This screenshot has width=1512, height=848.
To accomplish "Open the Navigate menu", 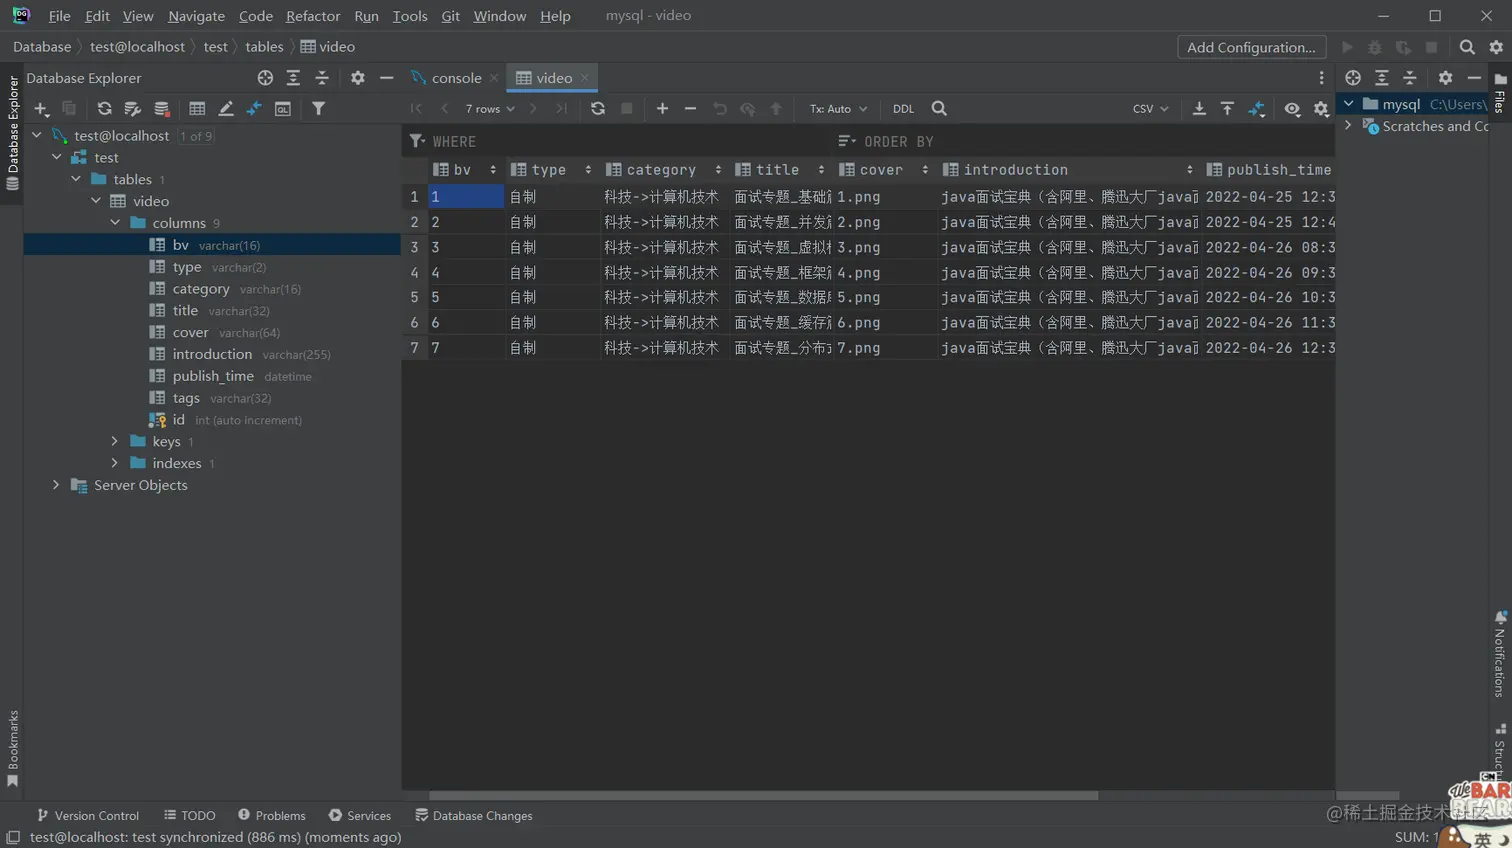I will pos(196,16).
